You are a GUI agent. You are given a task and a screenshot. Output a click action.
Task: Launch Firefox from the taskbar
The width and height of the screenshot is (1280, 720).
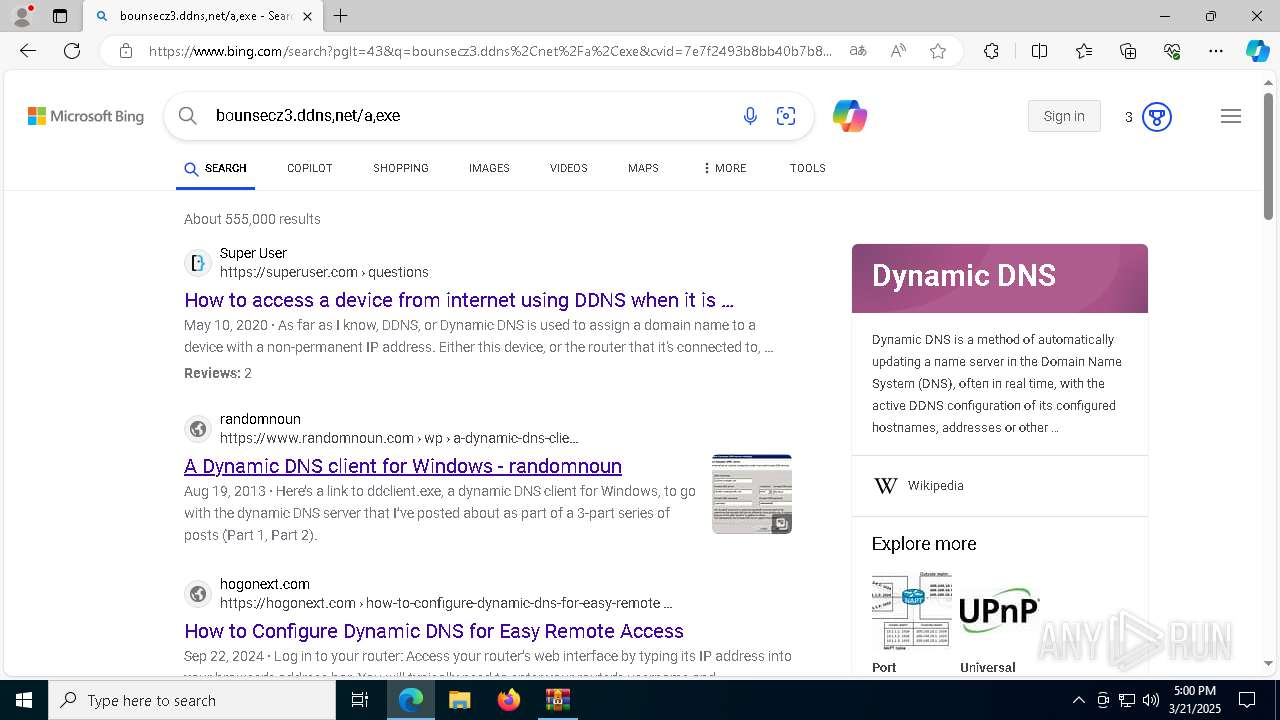tap(508, 700)
